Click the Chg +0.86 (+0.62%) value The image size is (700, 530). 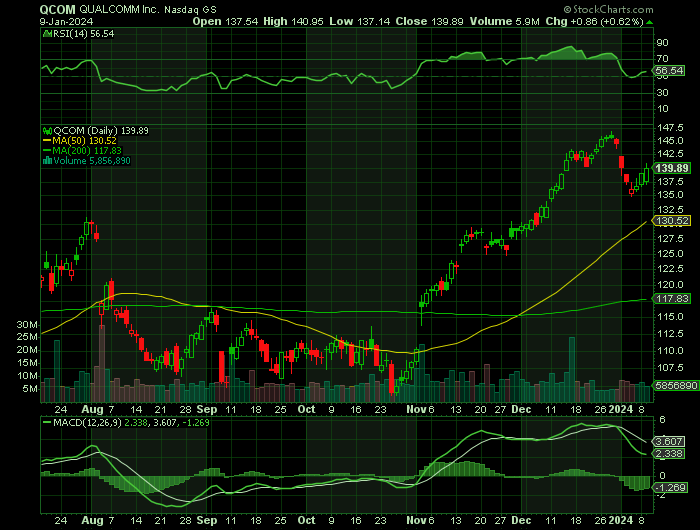[x=595, y=21]
